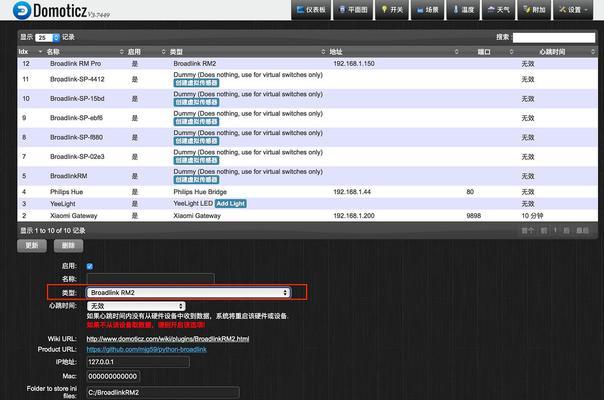Click the IP地址 field with 127.0.0.1
The width and height of the screenshot is (604, 400).
(x=138, y=362)
